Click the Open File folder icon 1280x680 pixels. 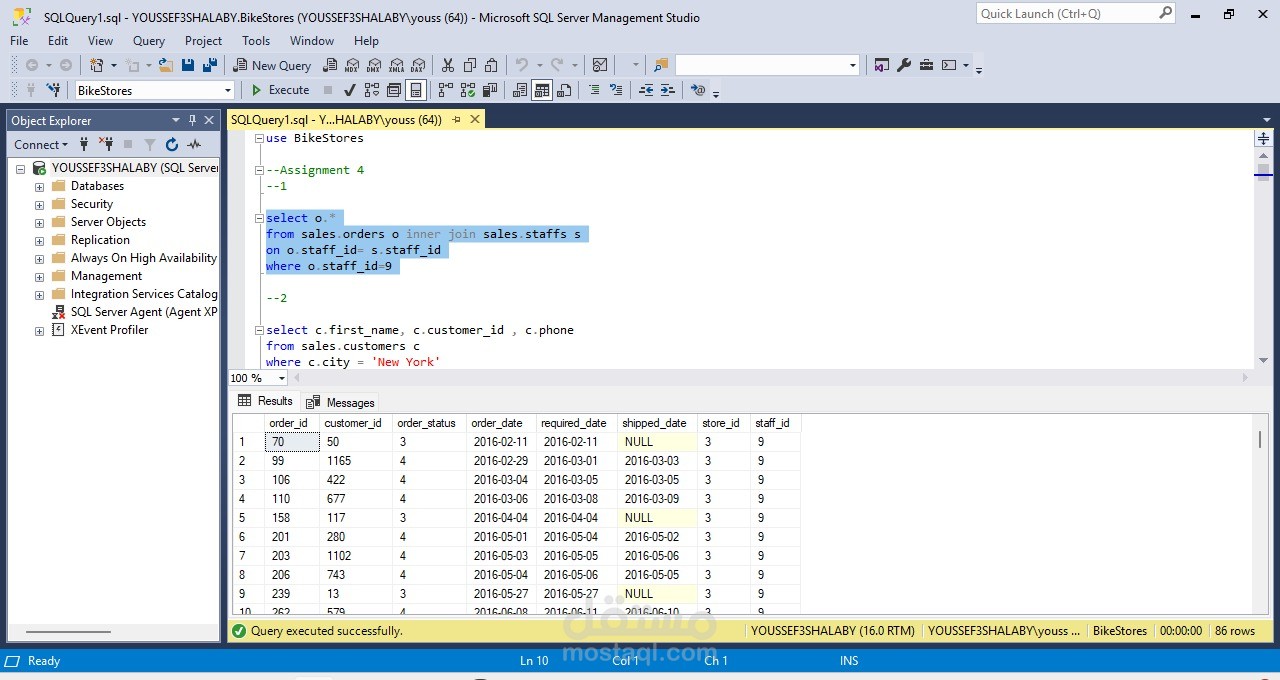(x=166, y=65)
